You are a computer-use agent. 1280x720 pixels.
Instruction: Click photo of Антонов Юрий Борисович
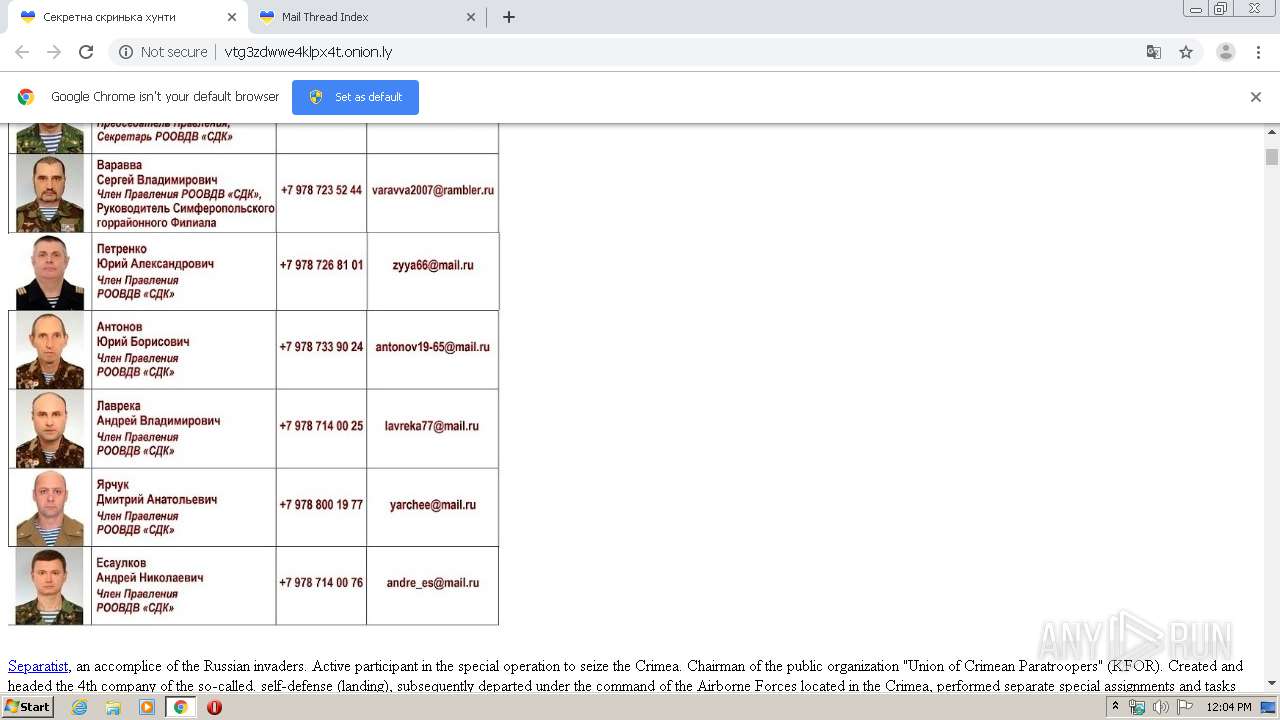pos(50,350)
